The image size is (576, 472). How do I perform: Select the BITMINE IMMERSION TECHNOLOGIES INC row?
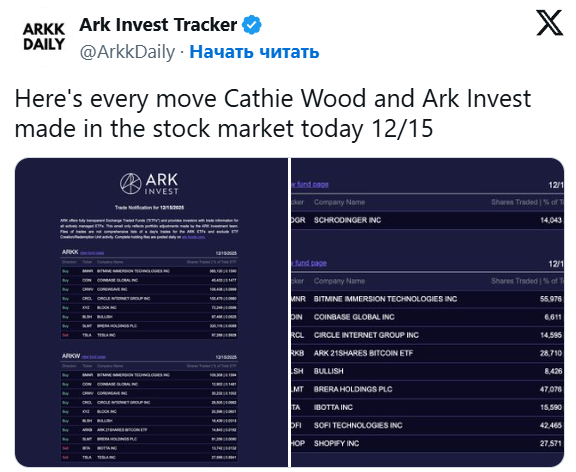tap(427, 299)
